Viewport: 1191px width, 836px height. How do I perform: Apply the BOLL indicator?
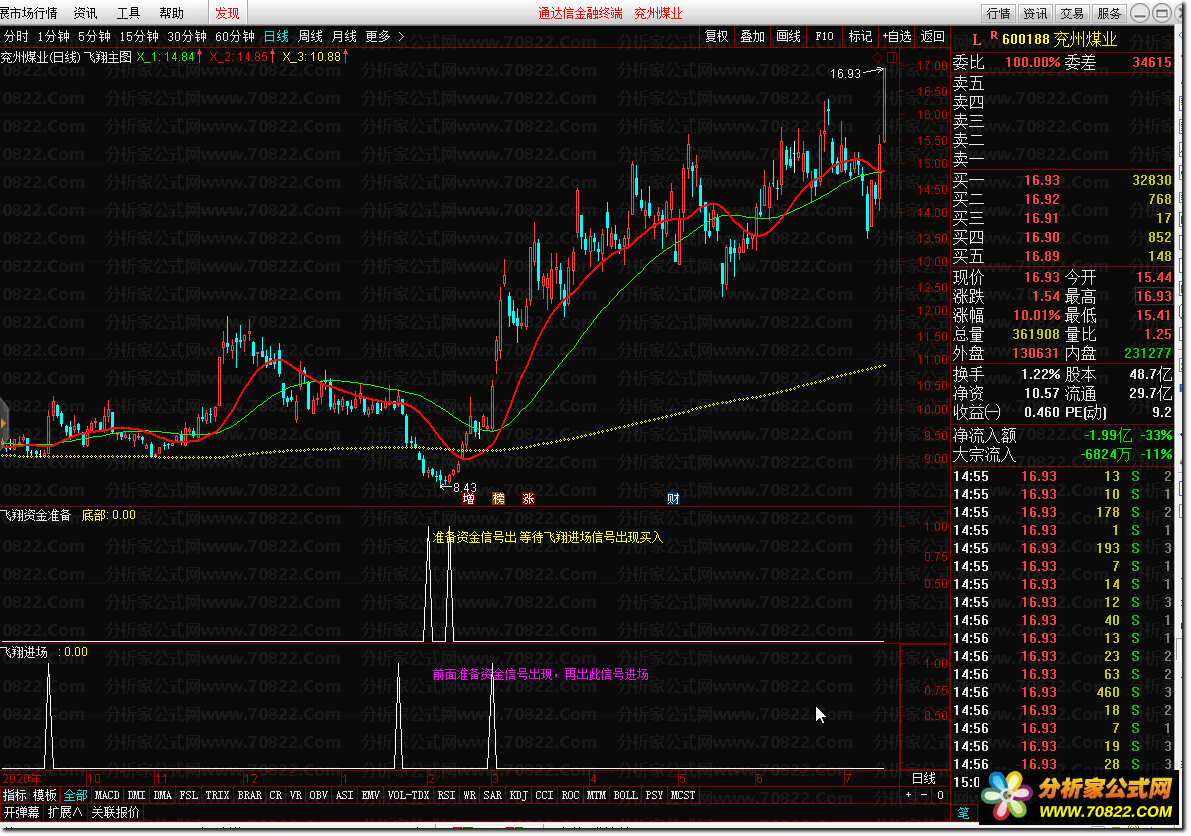625,795
